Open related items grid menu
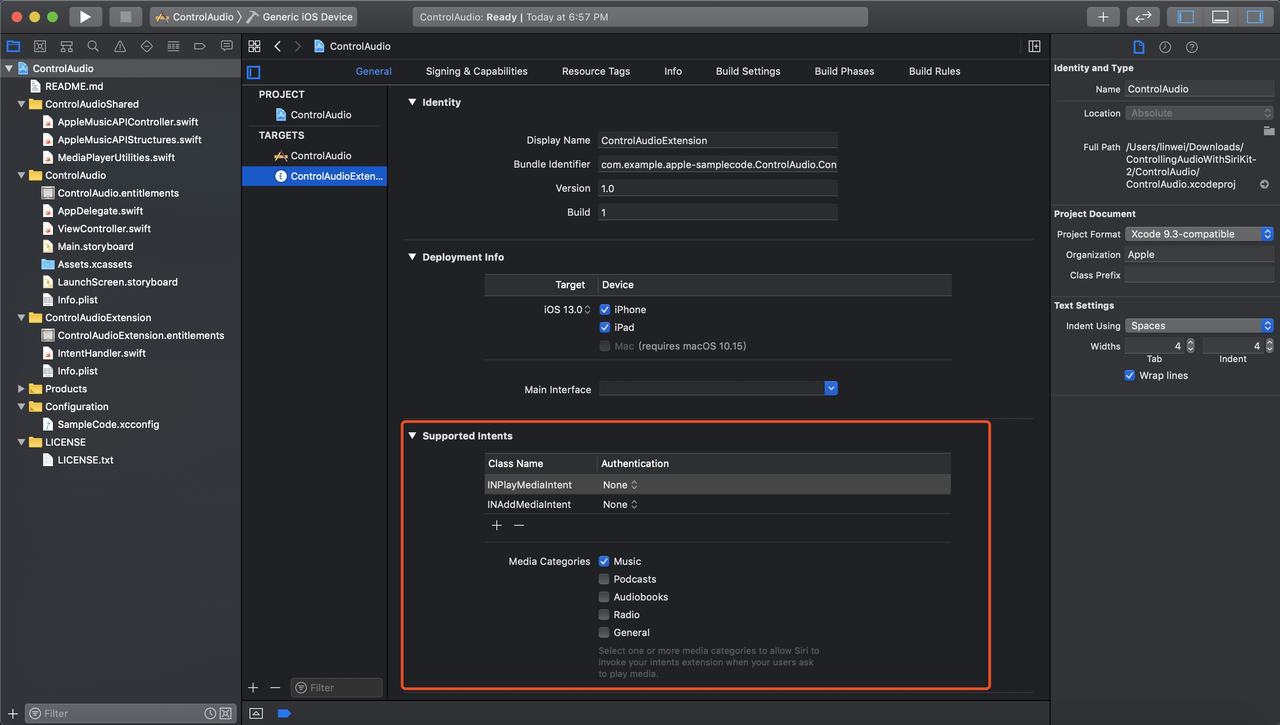 coord(255,46)
